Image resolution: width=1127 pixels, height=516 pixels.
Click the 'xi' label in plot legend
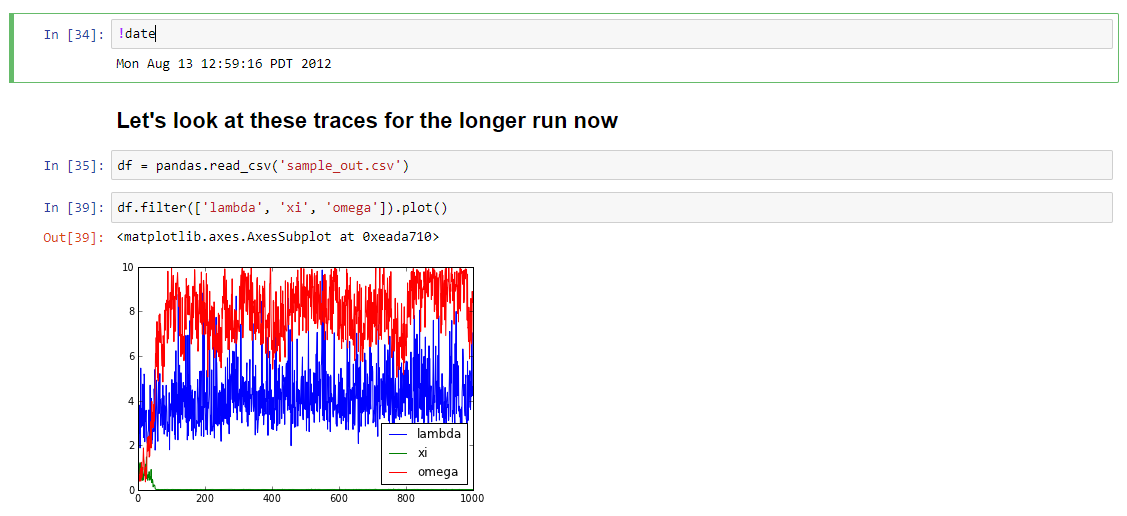(423, 453)
